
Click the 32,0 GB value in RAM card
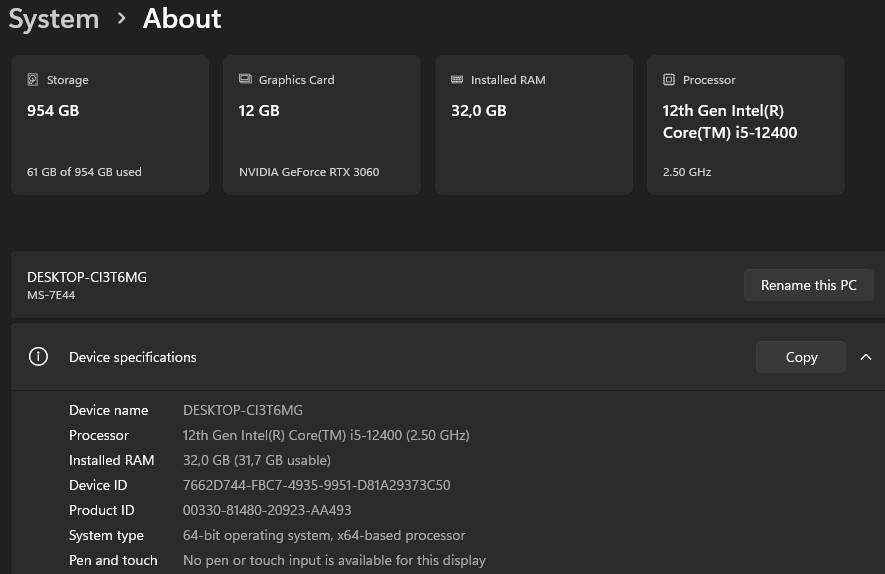(479, 111)
